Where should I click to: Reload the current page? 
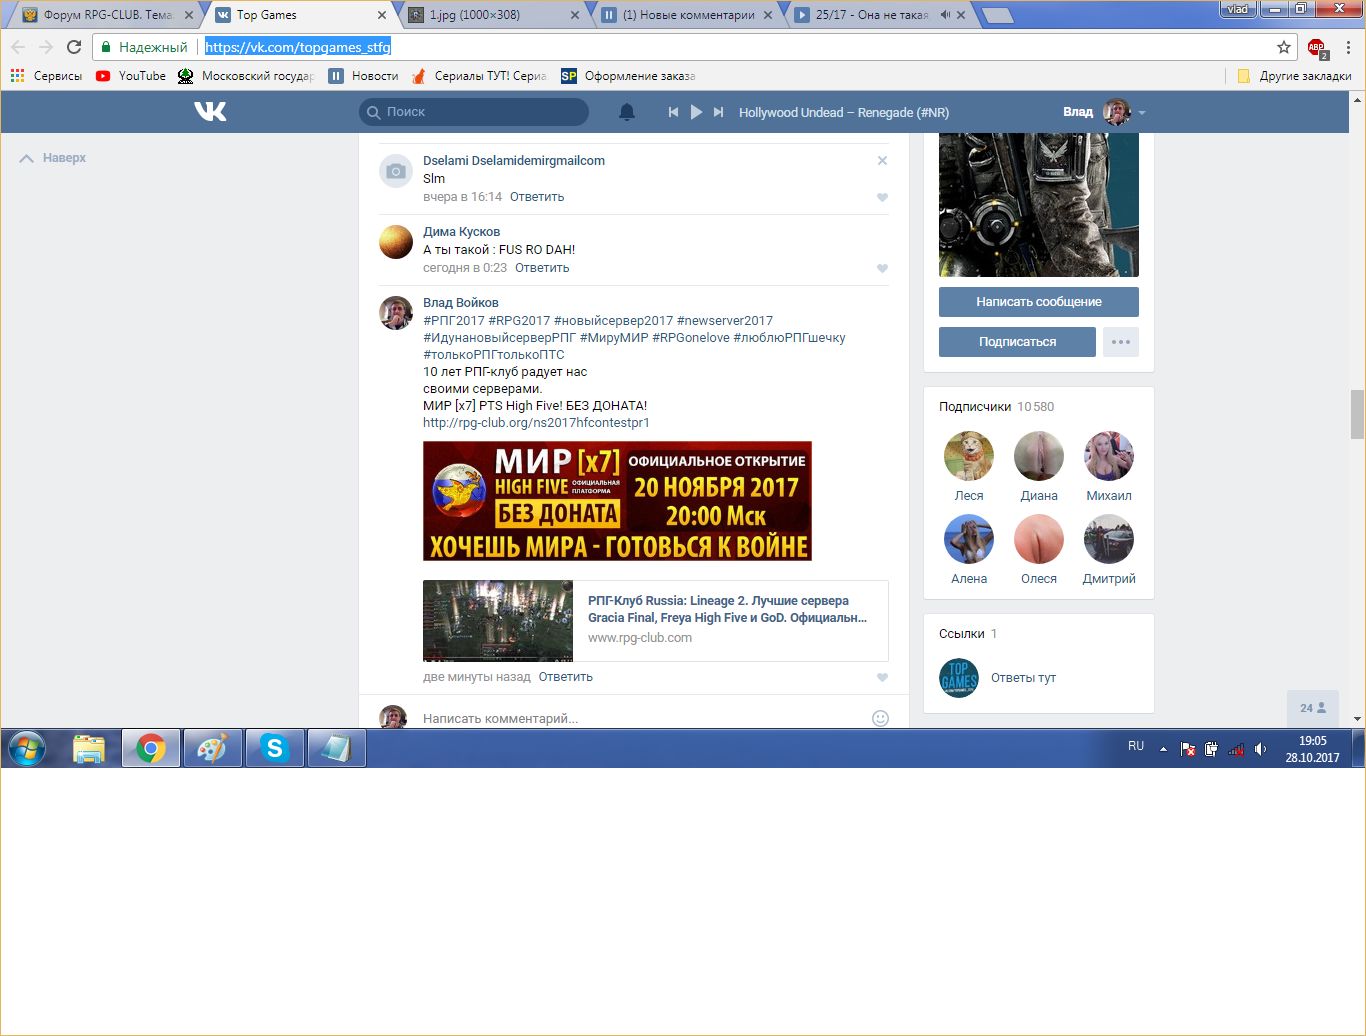[x=74, y=47]
